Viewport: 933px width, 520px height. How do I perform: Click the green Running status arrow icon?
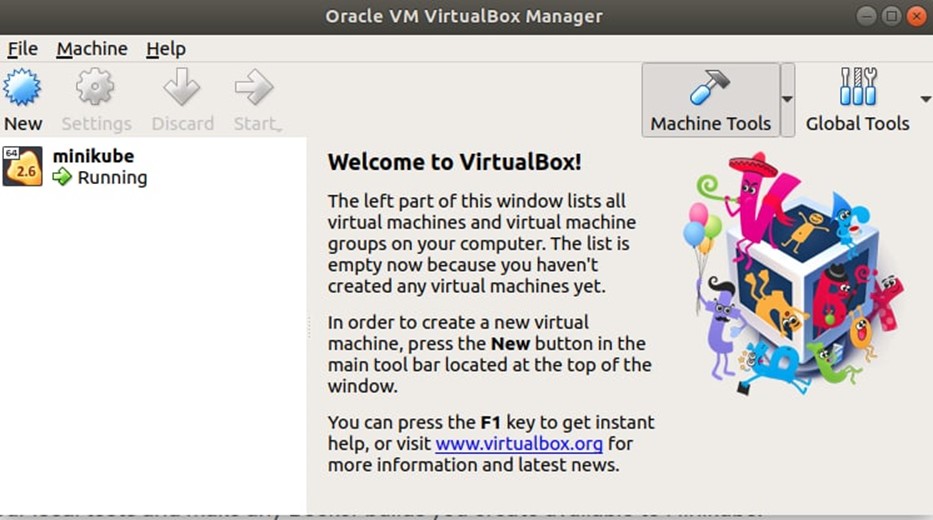tap(62, 177)
